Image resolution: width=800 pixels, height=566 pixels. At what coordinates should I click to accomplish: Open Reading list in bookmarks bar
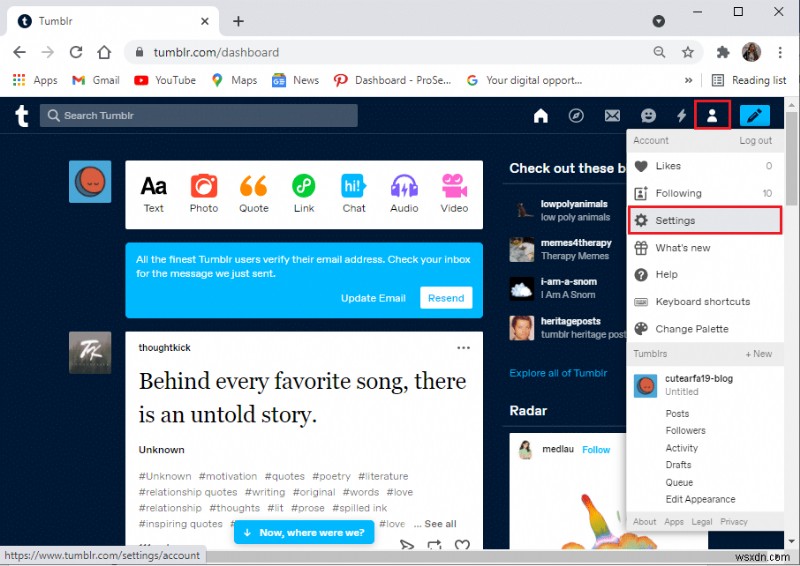748,80
